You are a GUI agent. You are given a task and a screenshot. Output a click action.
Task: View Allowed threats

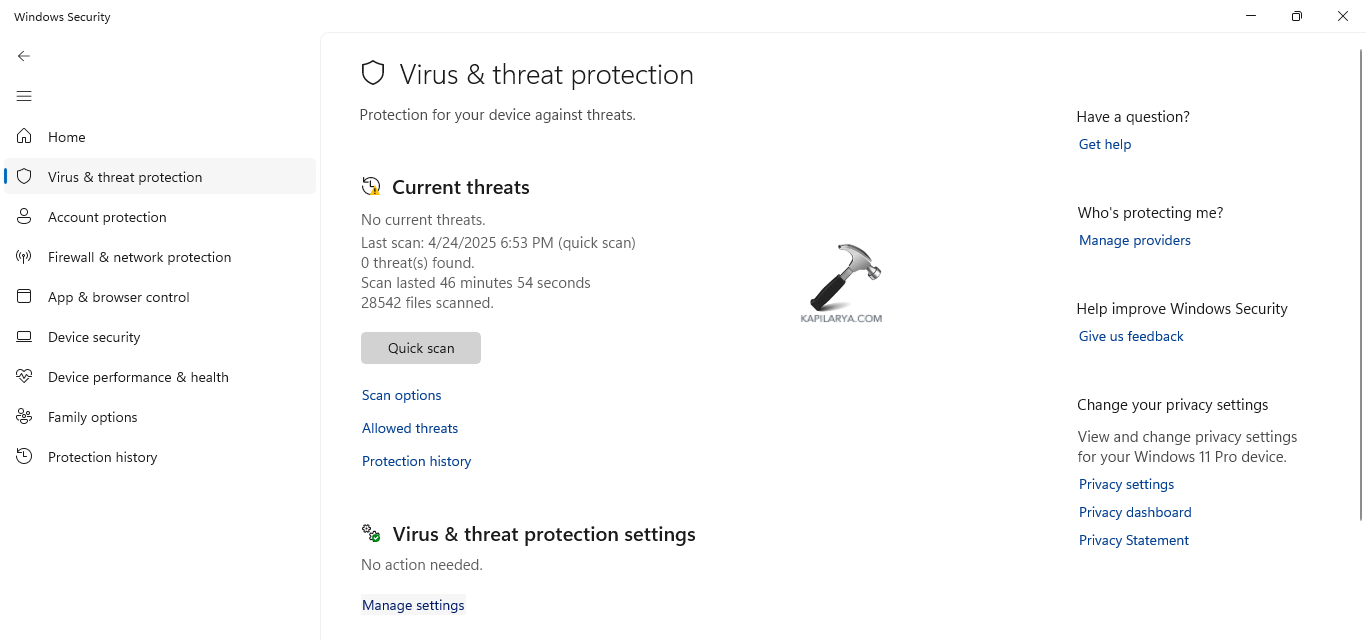409,428
